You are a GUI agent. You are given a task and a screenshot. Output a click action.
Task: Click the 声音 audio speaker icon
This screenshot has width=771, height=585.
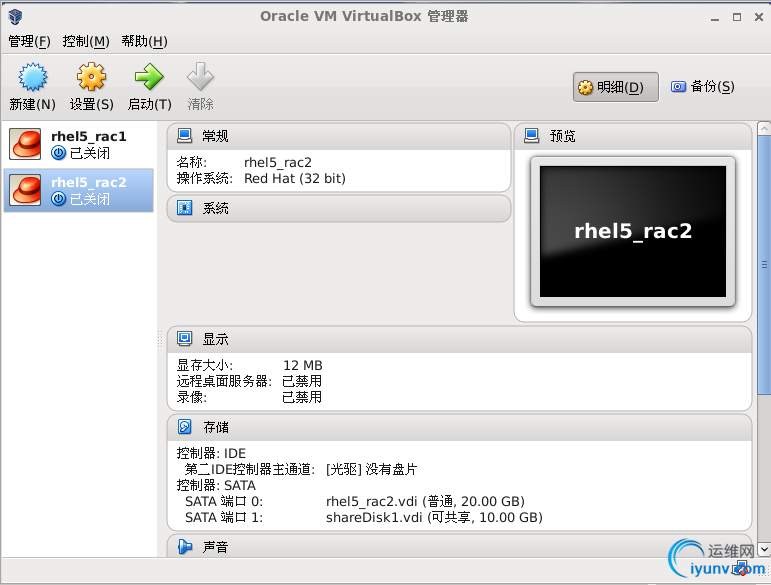pyautogui.click(x=184, y=547)
